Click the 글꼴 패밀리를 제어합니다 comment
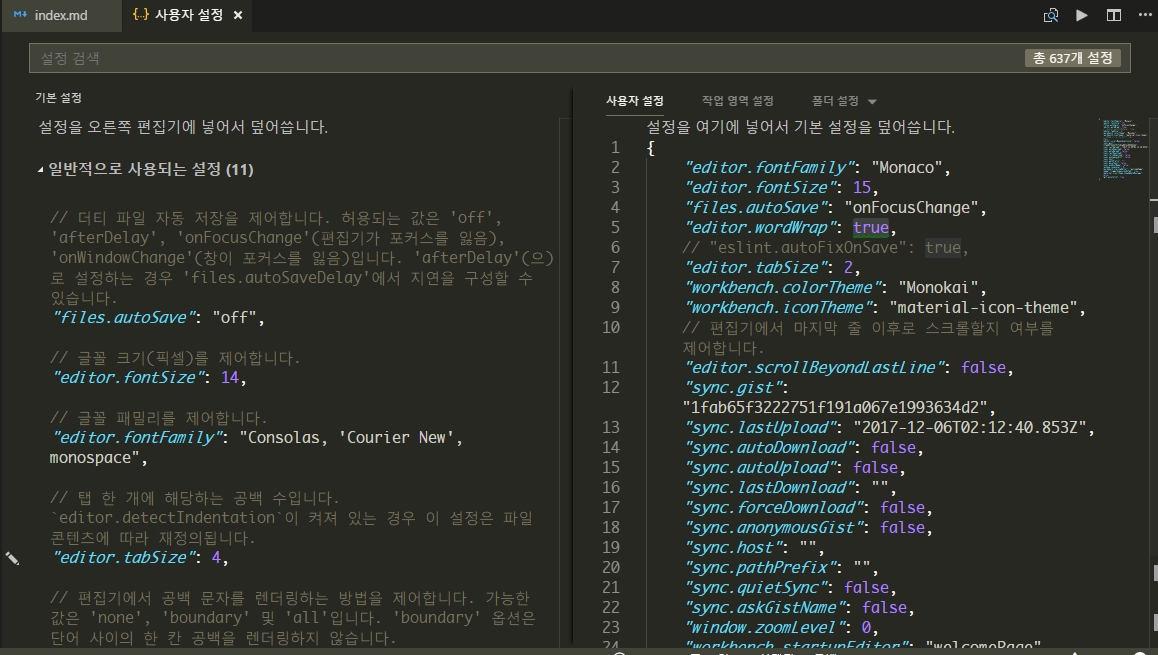The image size is (1158, 655). pos(158,417)
